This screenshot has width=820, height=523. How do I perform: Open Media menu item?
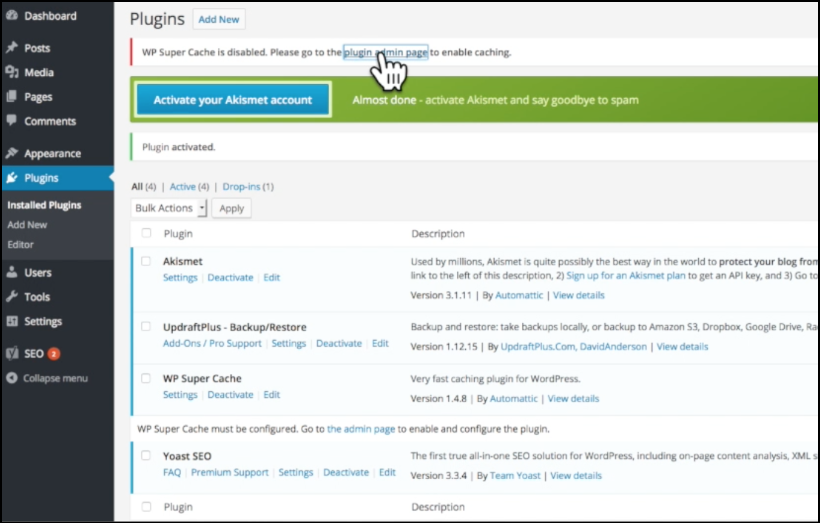[39, 72]
